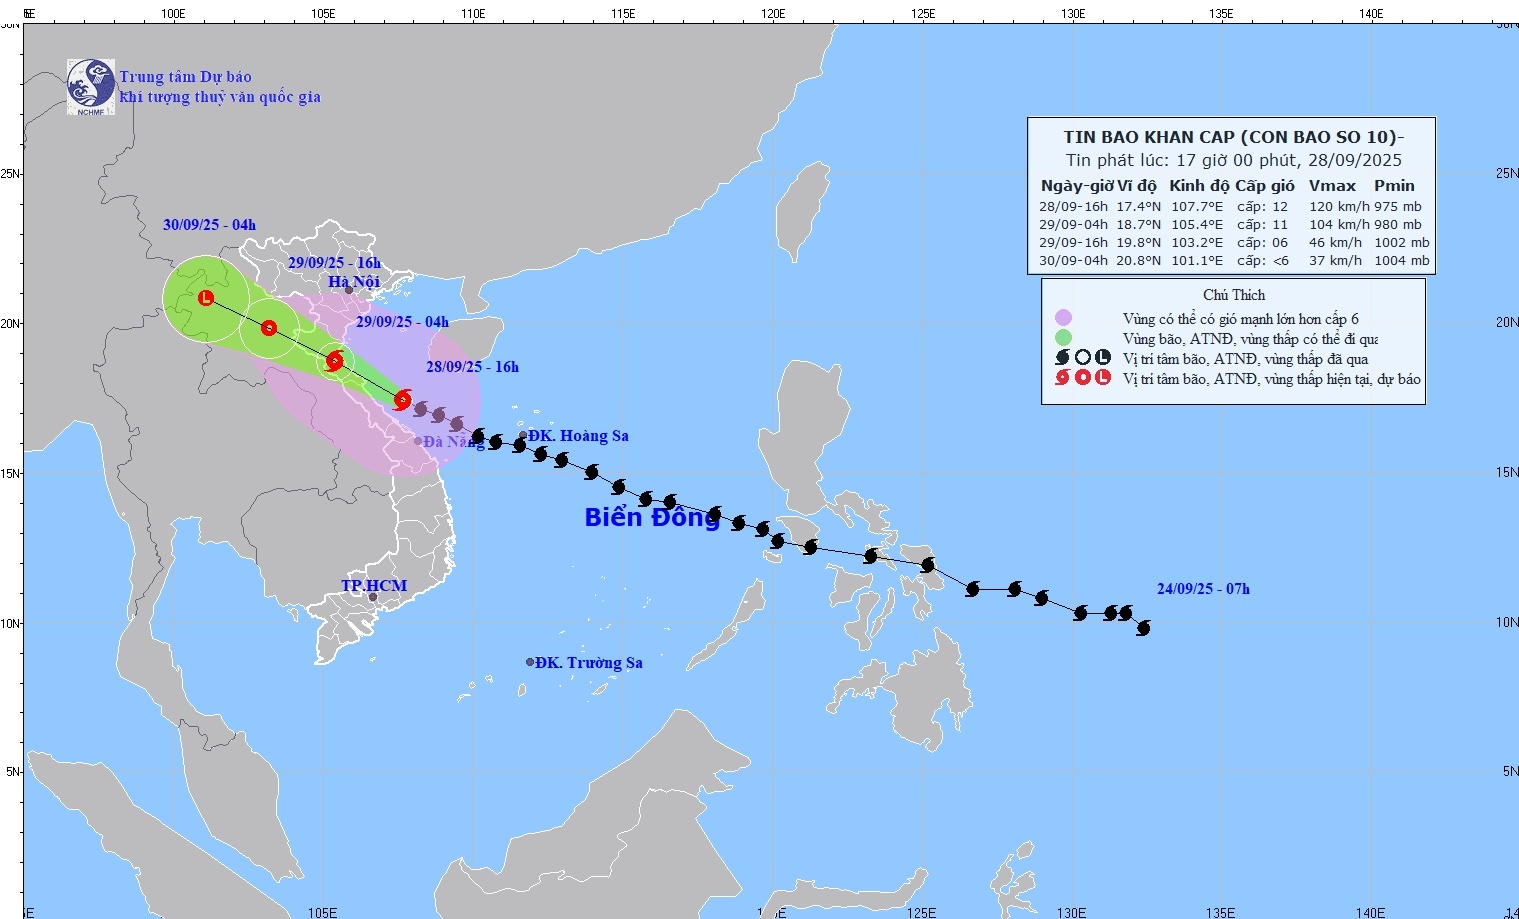Click the ĐK. Trường Sa location dot
This screenshot has width=1519, height=919.
(x=530, y=662)
